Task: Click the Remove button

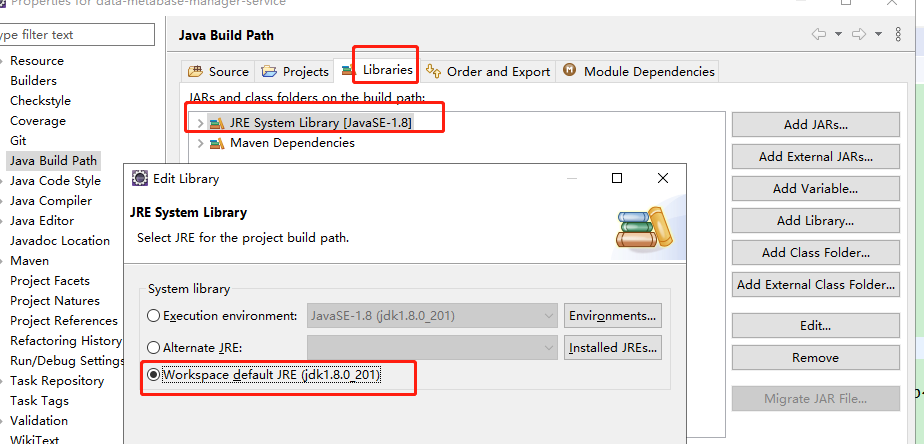Action: pyautogui.click(x=816, y=357)
